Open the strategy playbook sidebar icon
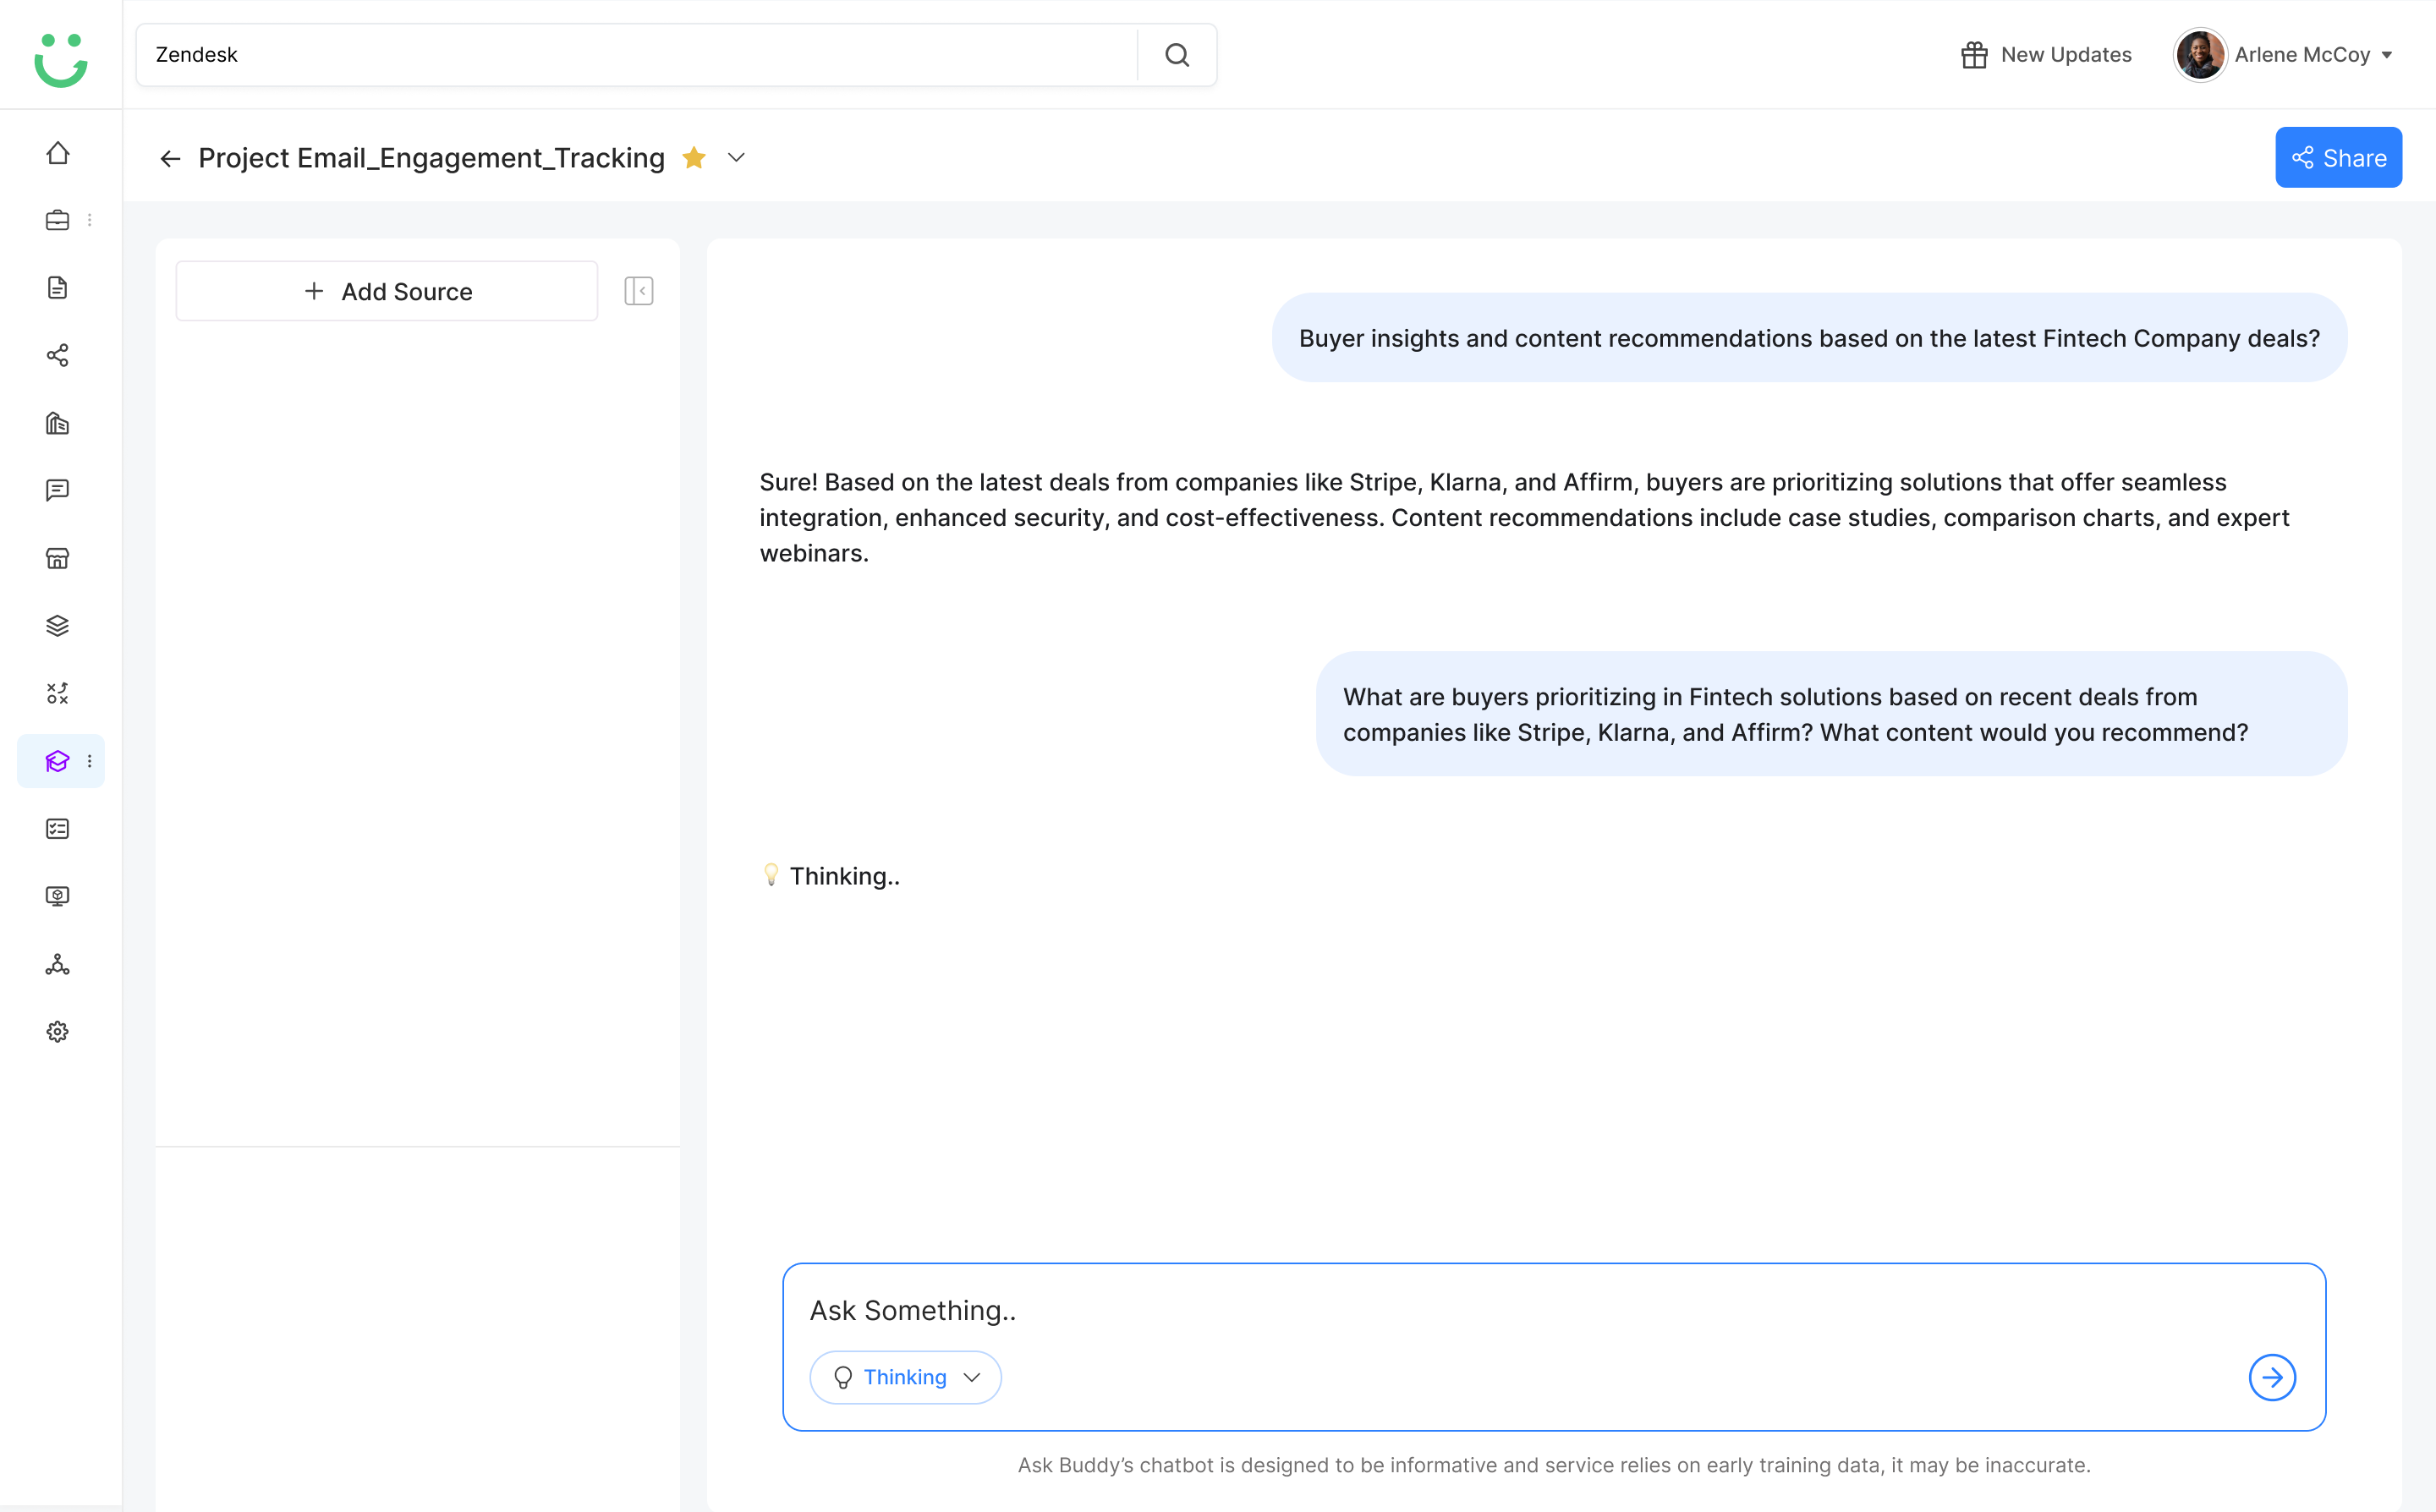Viewport: 2436px width, 1512px height. (x=58, y=693)
